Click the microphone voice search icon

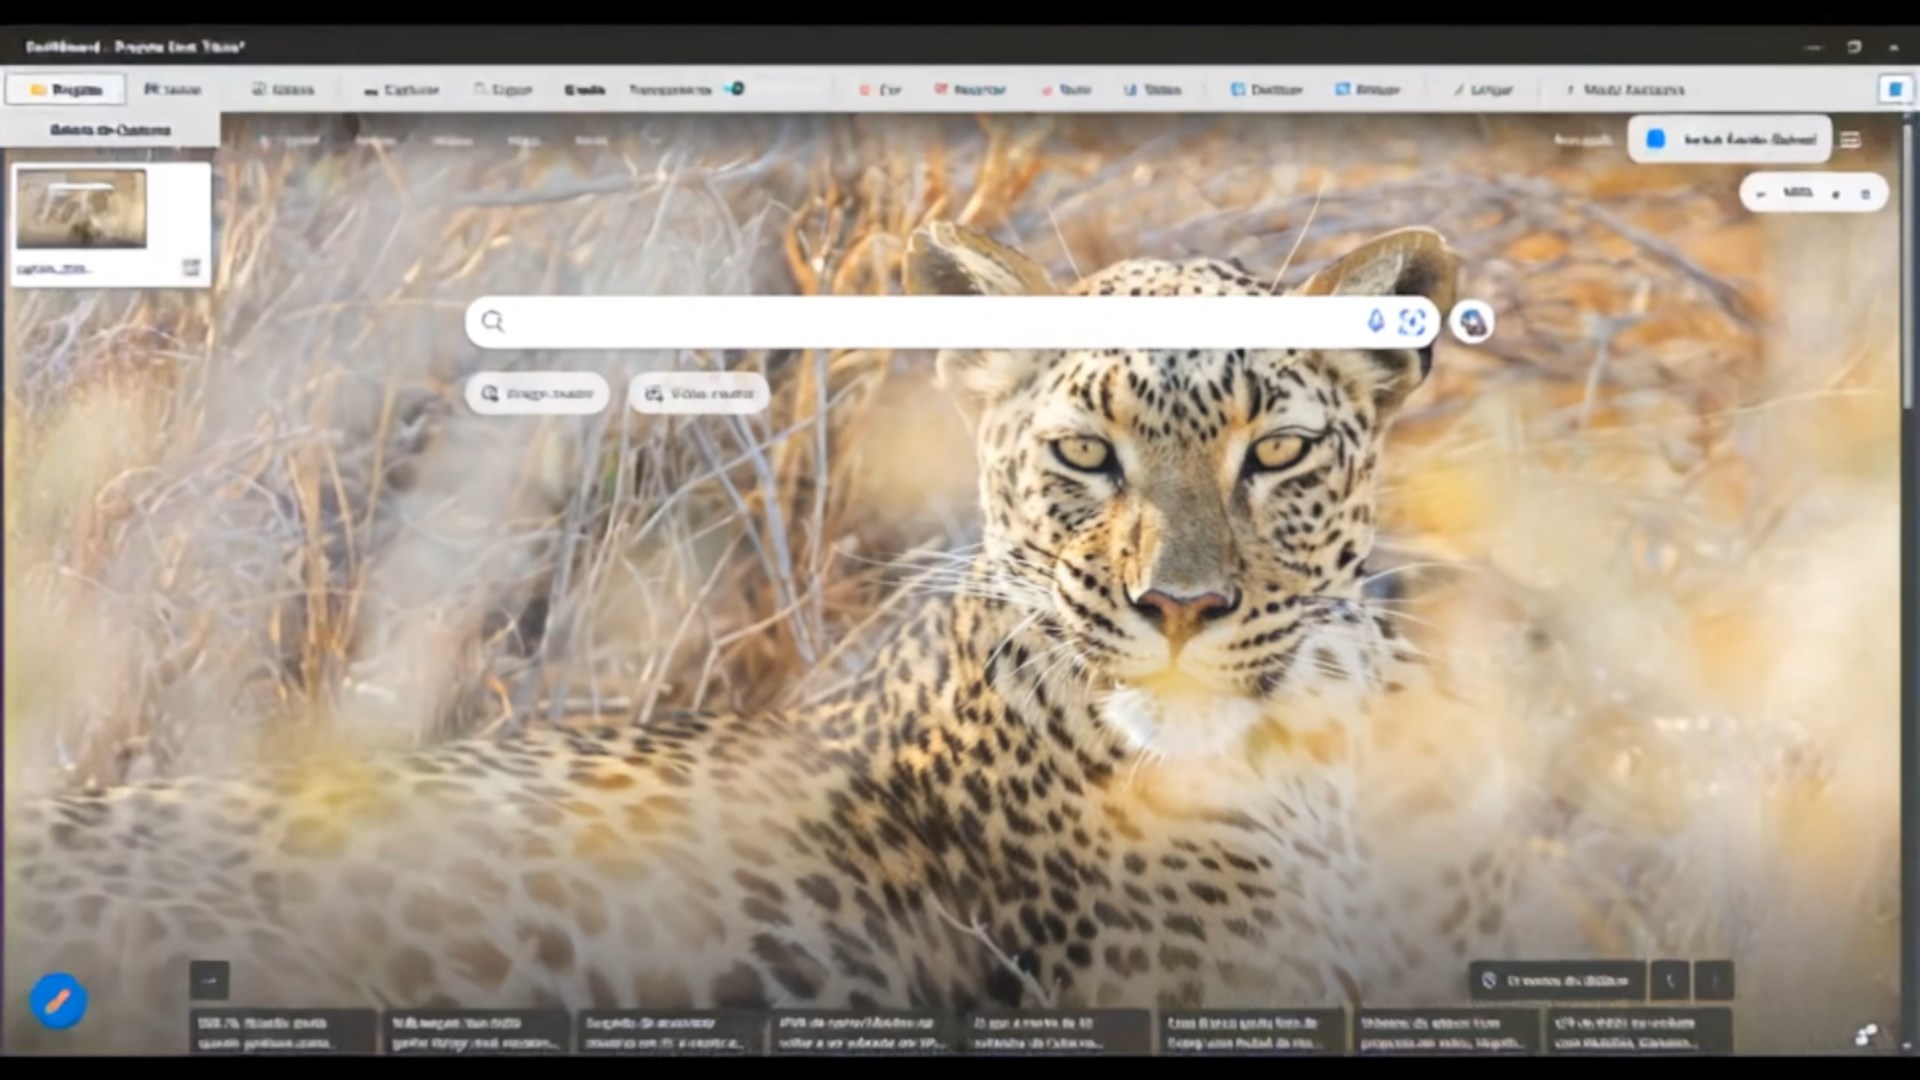1376,321
